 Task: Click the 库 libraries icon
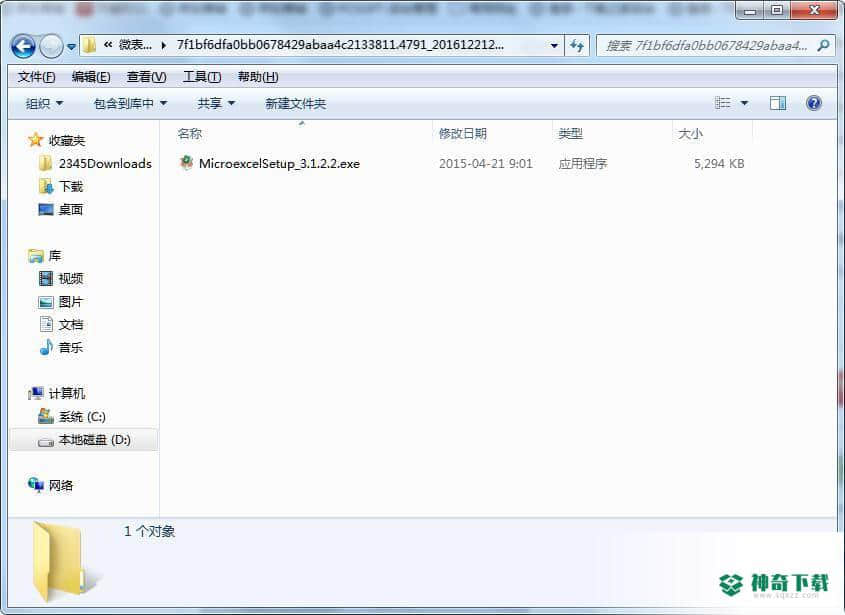click(36, 255)
